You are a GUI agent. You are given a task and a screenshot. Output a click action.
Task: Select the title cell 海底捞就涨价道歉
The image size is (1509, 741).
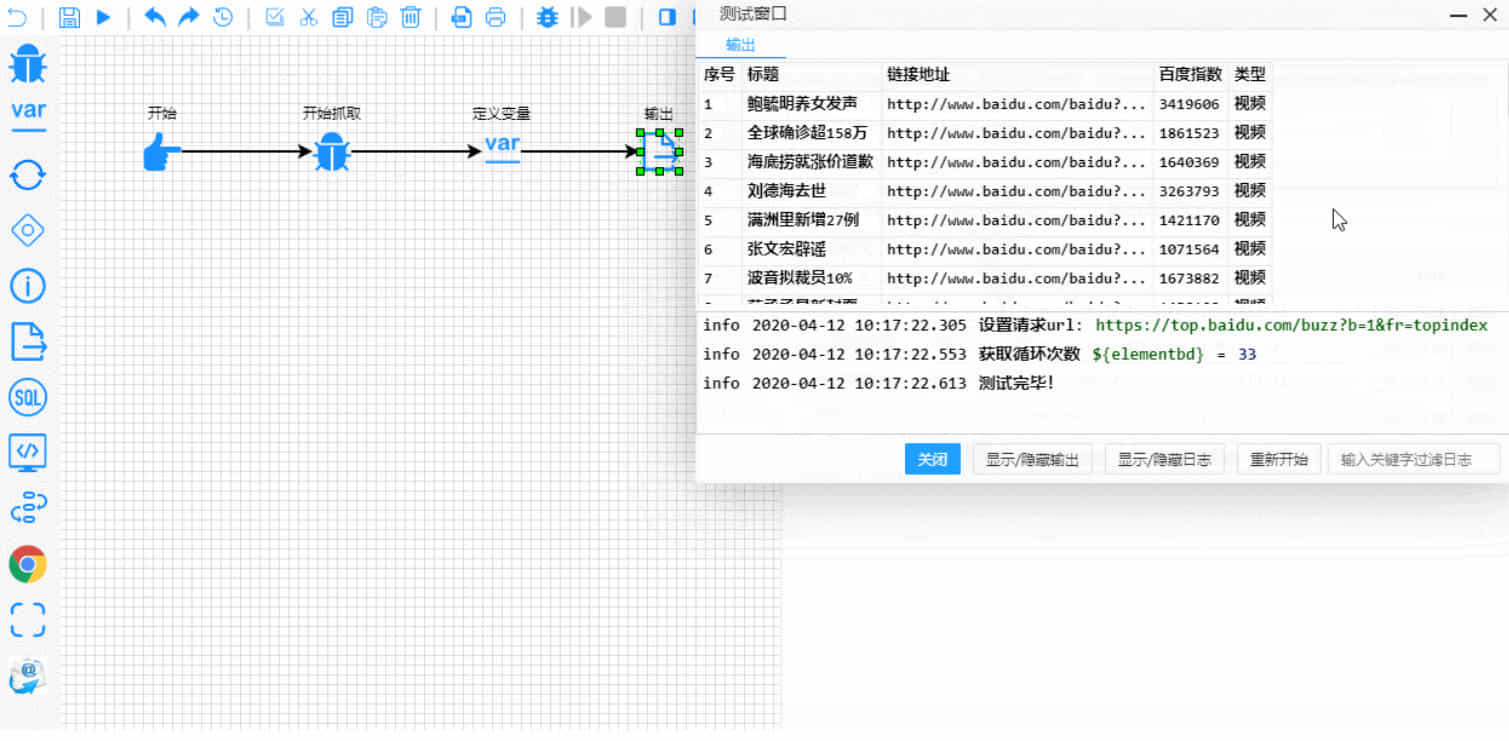pyautogui.click(x=810, y=162)
